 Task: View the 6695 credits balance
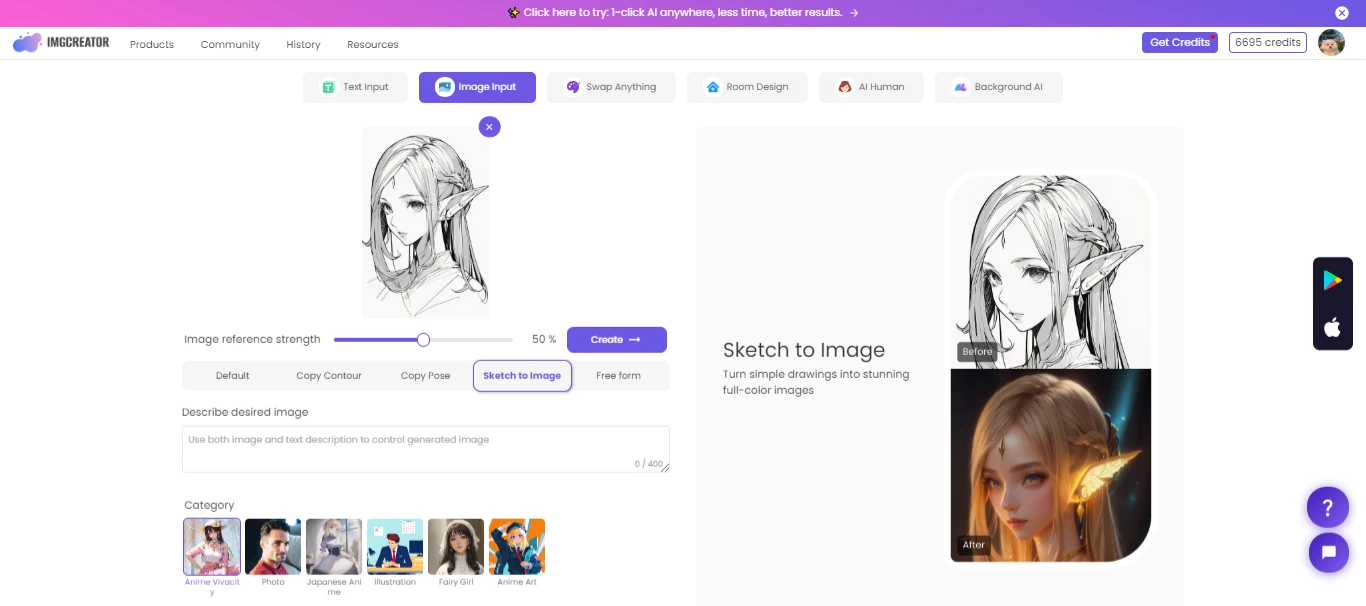[x=1268, y=42]
